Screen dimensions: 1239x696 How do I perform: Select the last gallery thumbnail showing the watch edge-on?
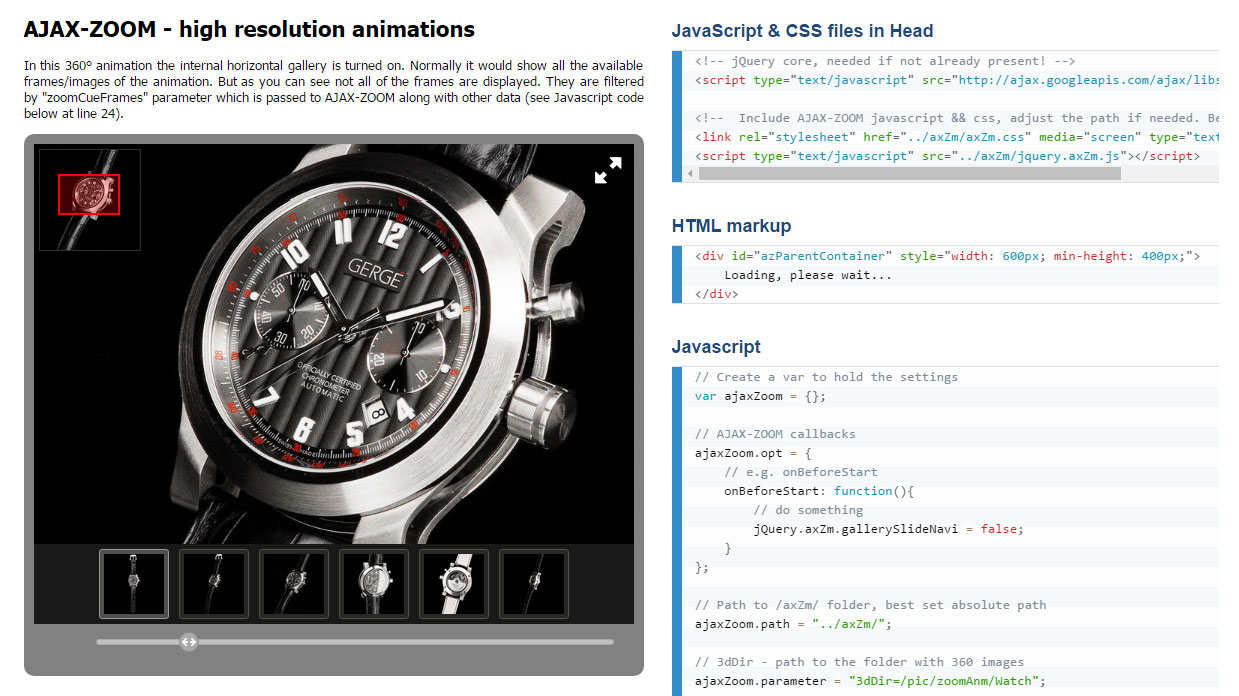coord(534,584)
